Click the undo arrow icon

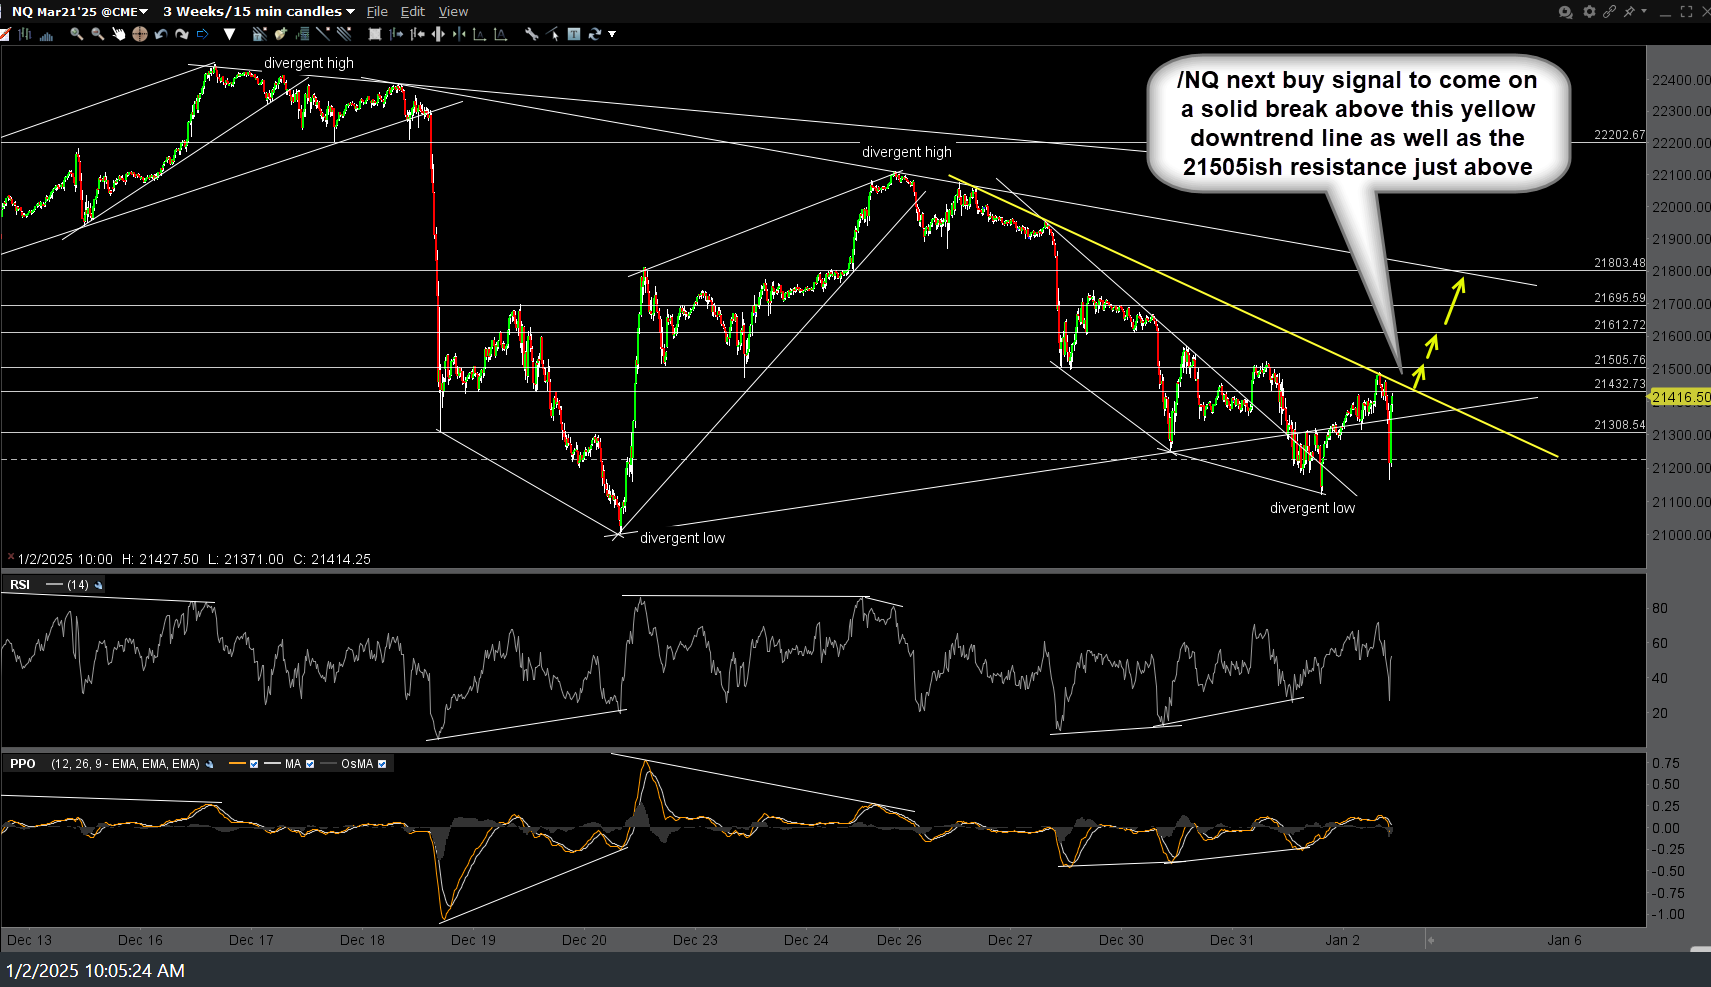pos(160,34)
